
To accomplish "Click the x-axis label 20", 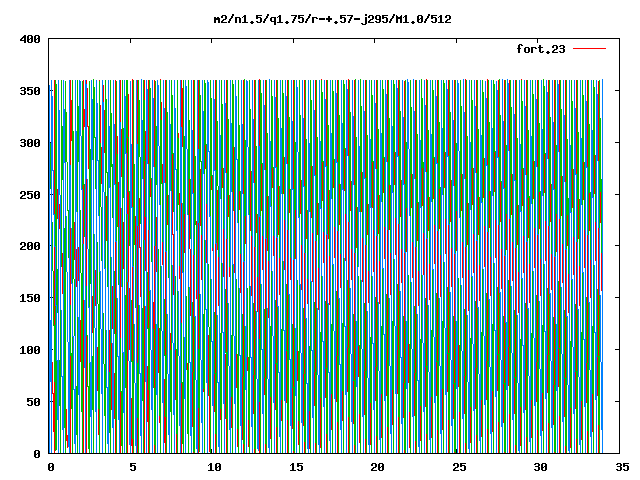I will click(377, 467).
